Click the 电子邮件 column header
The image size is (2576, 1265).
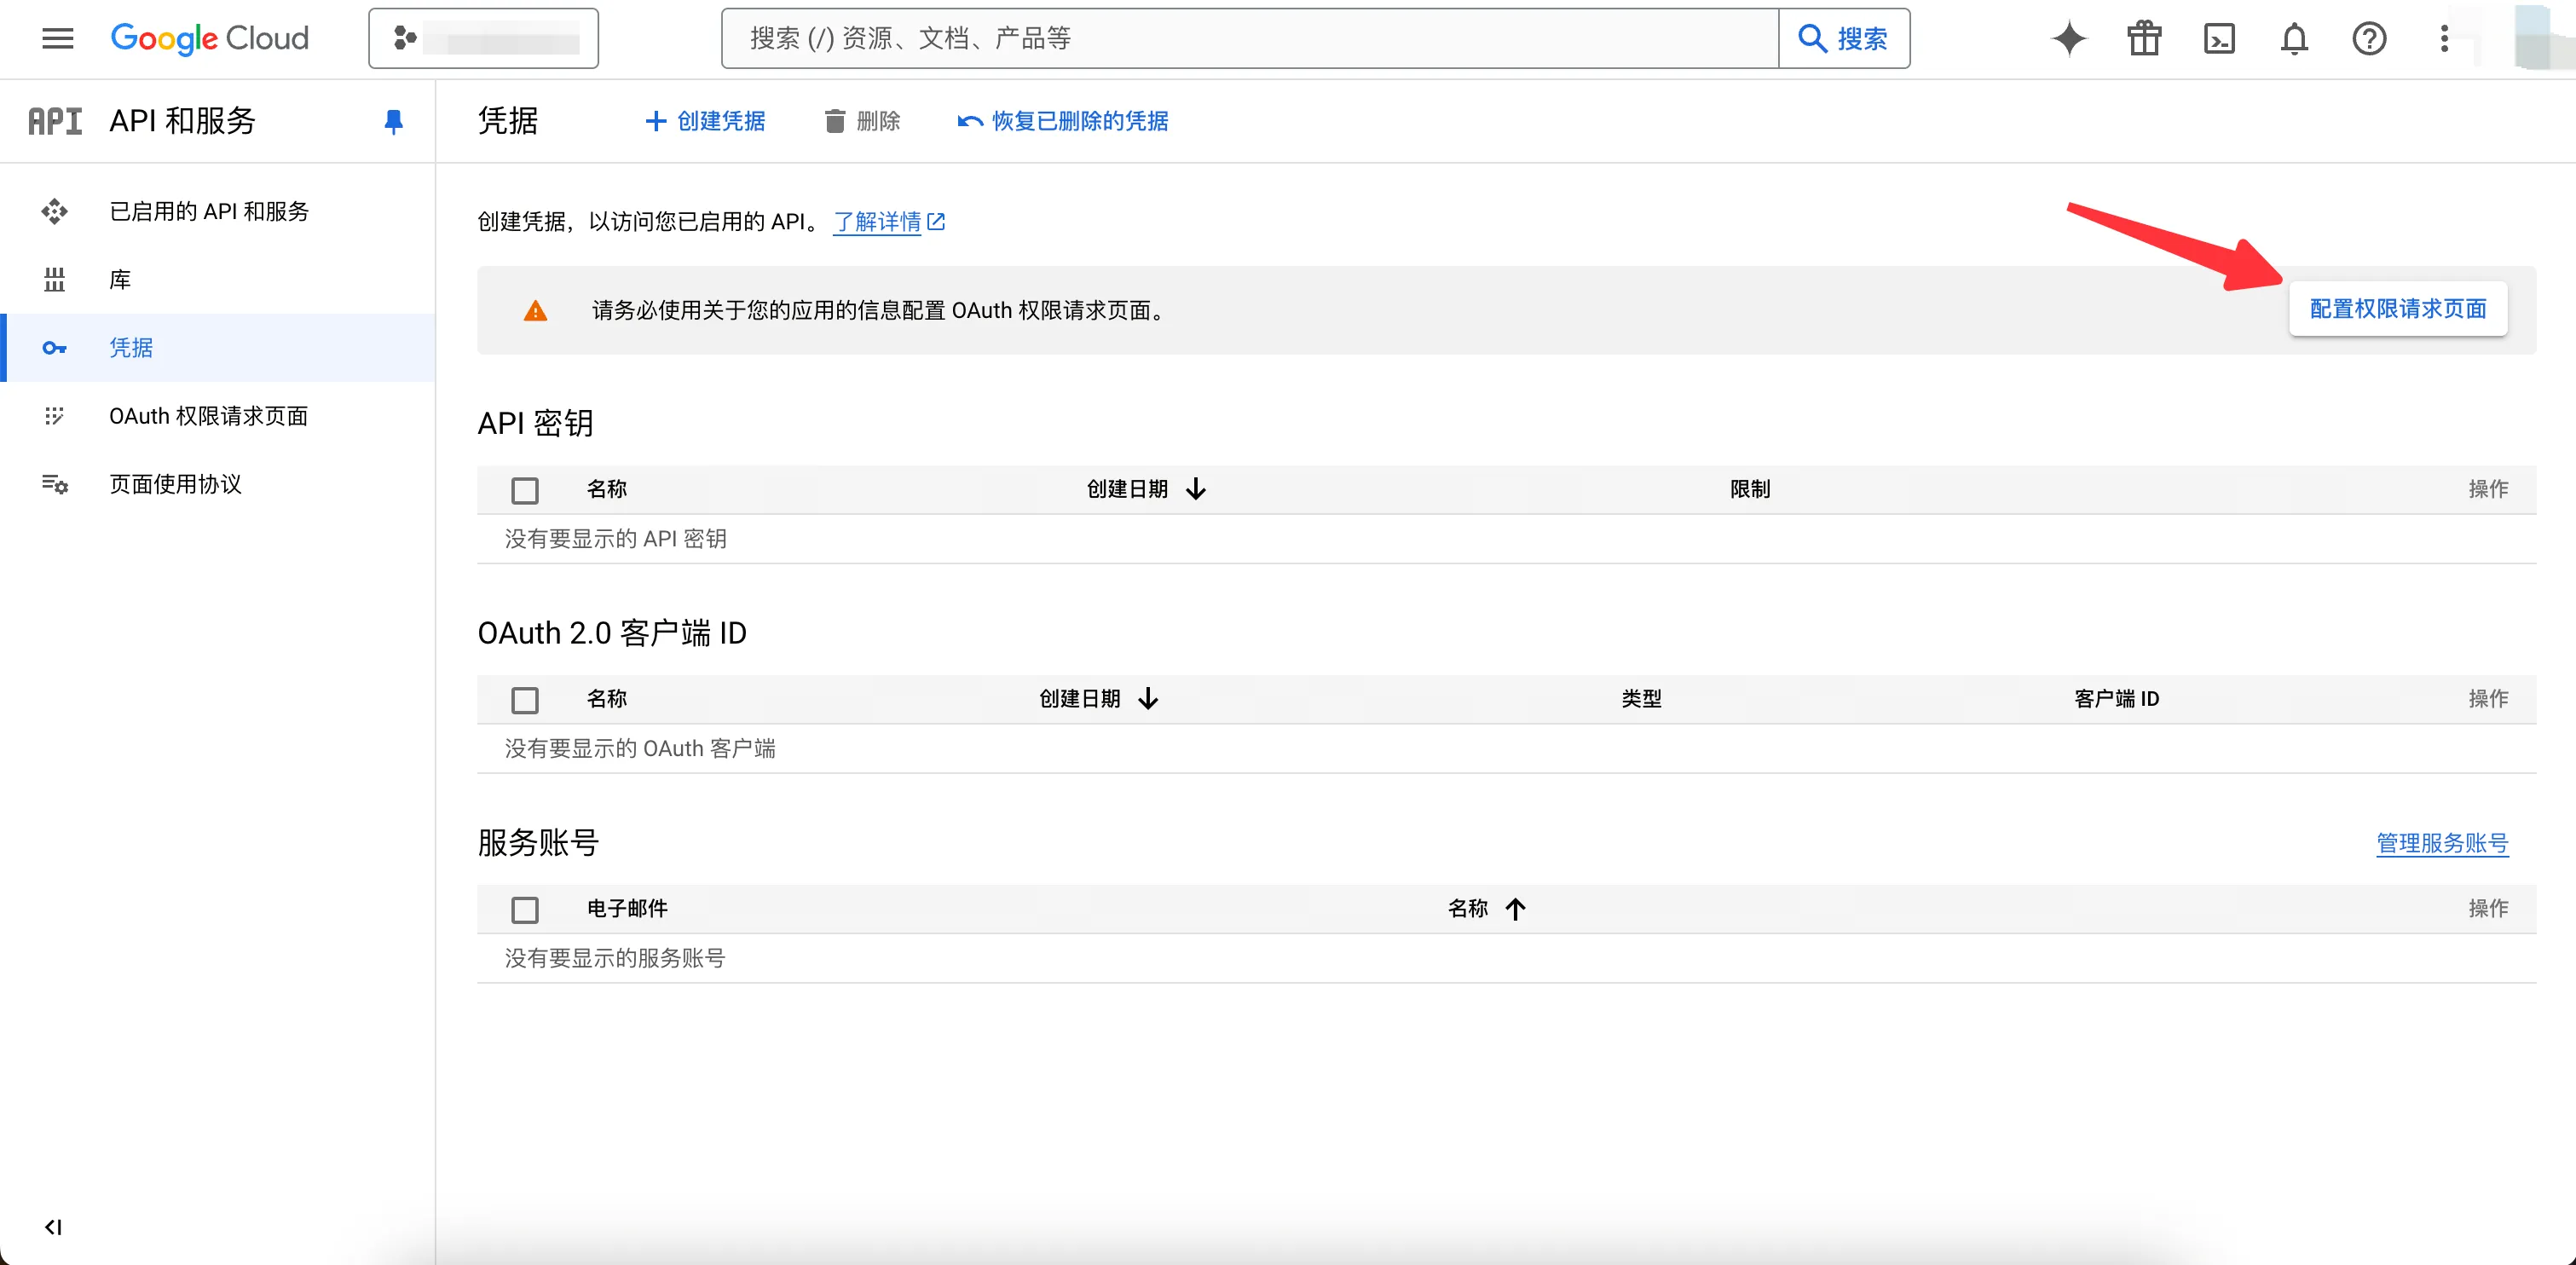tap(627, 908)
